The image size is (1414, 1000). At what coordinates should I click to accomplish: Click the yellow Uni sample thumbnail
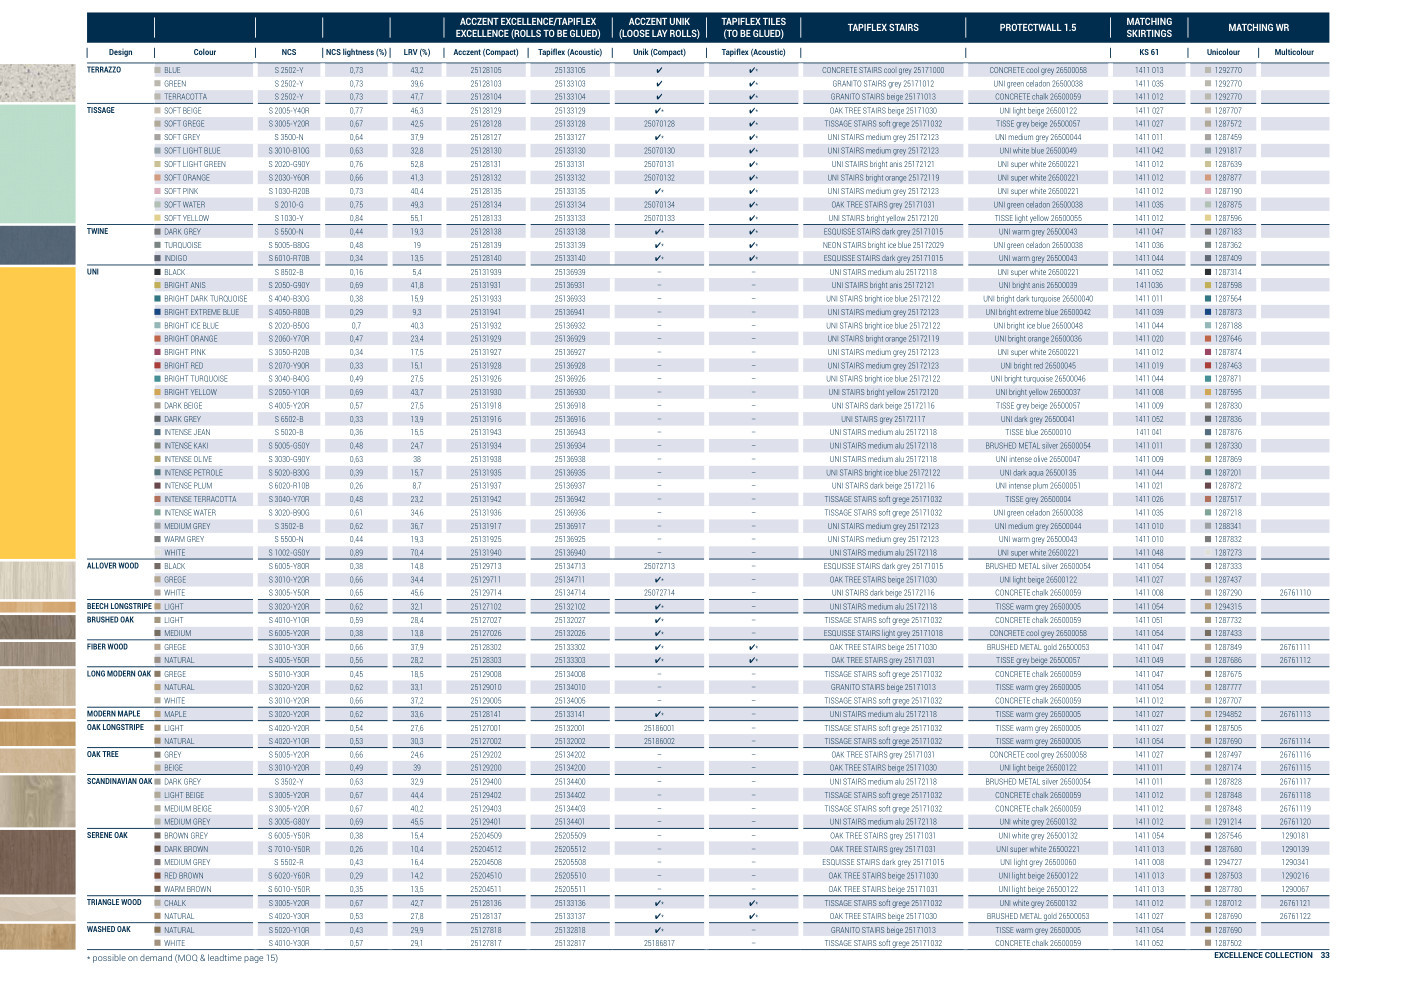(x=37, y=412)
